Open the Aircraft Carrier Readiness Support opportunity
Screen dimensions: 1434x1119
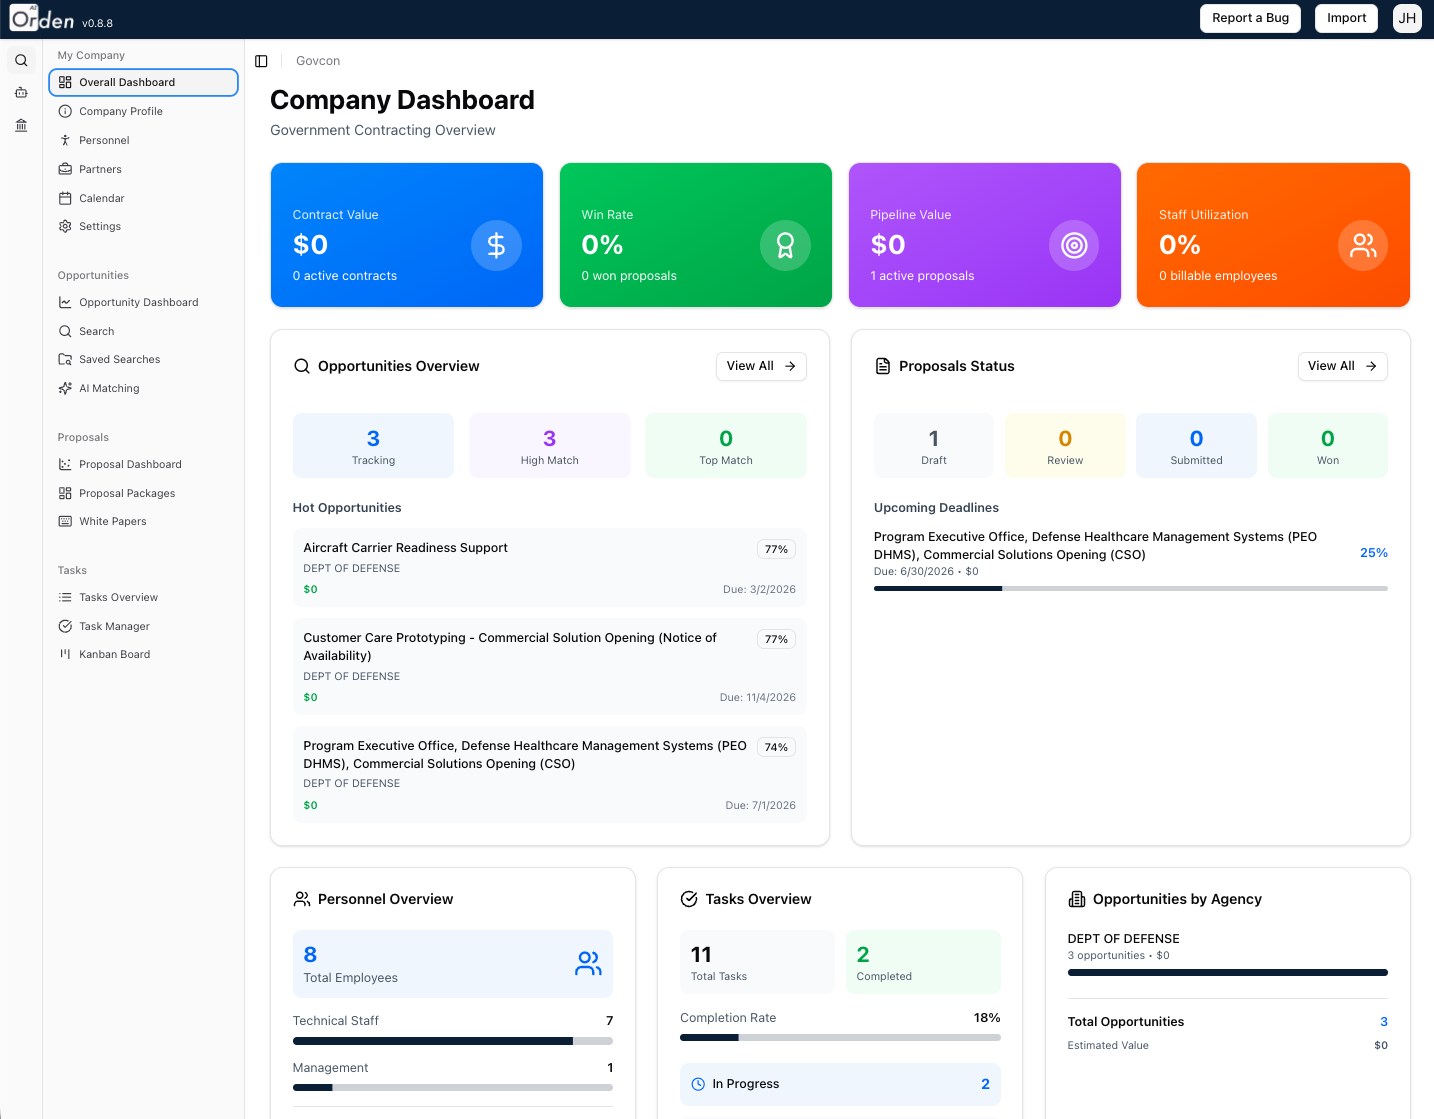tap(549, 567)
